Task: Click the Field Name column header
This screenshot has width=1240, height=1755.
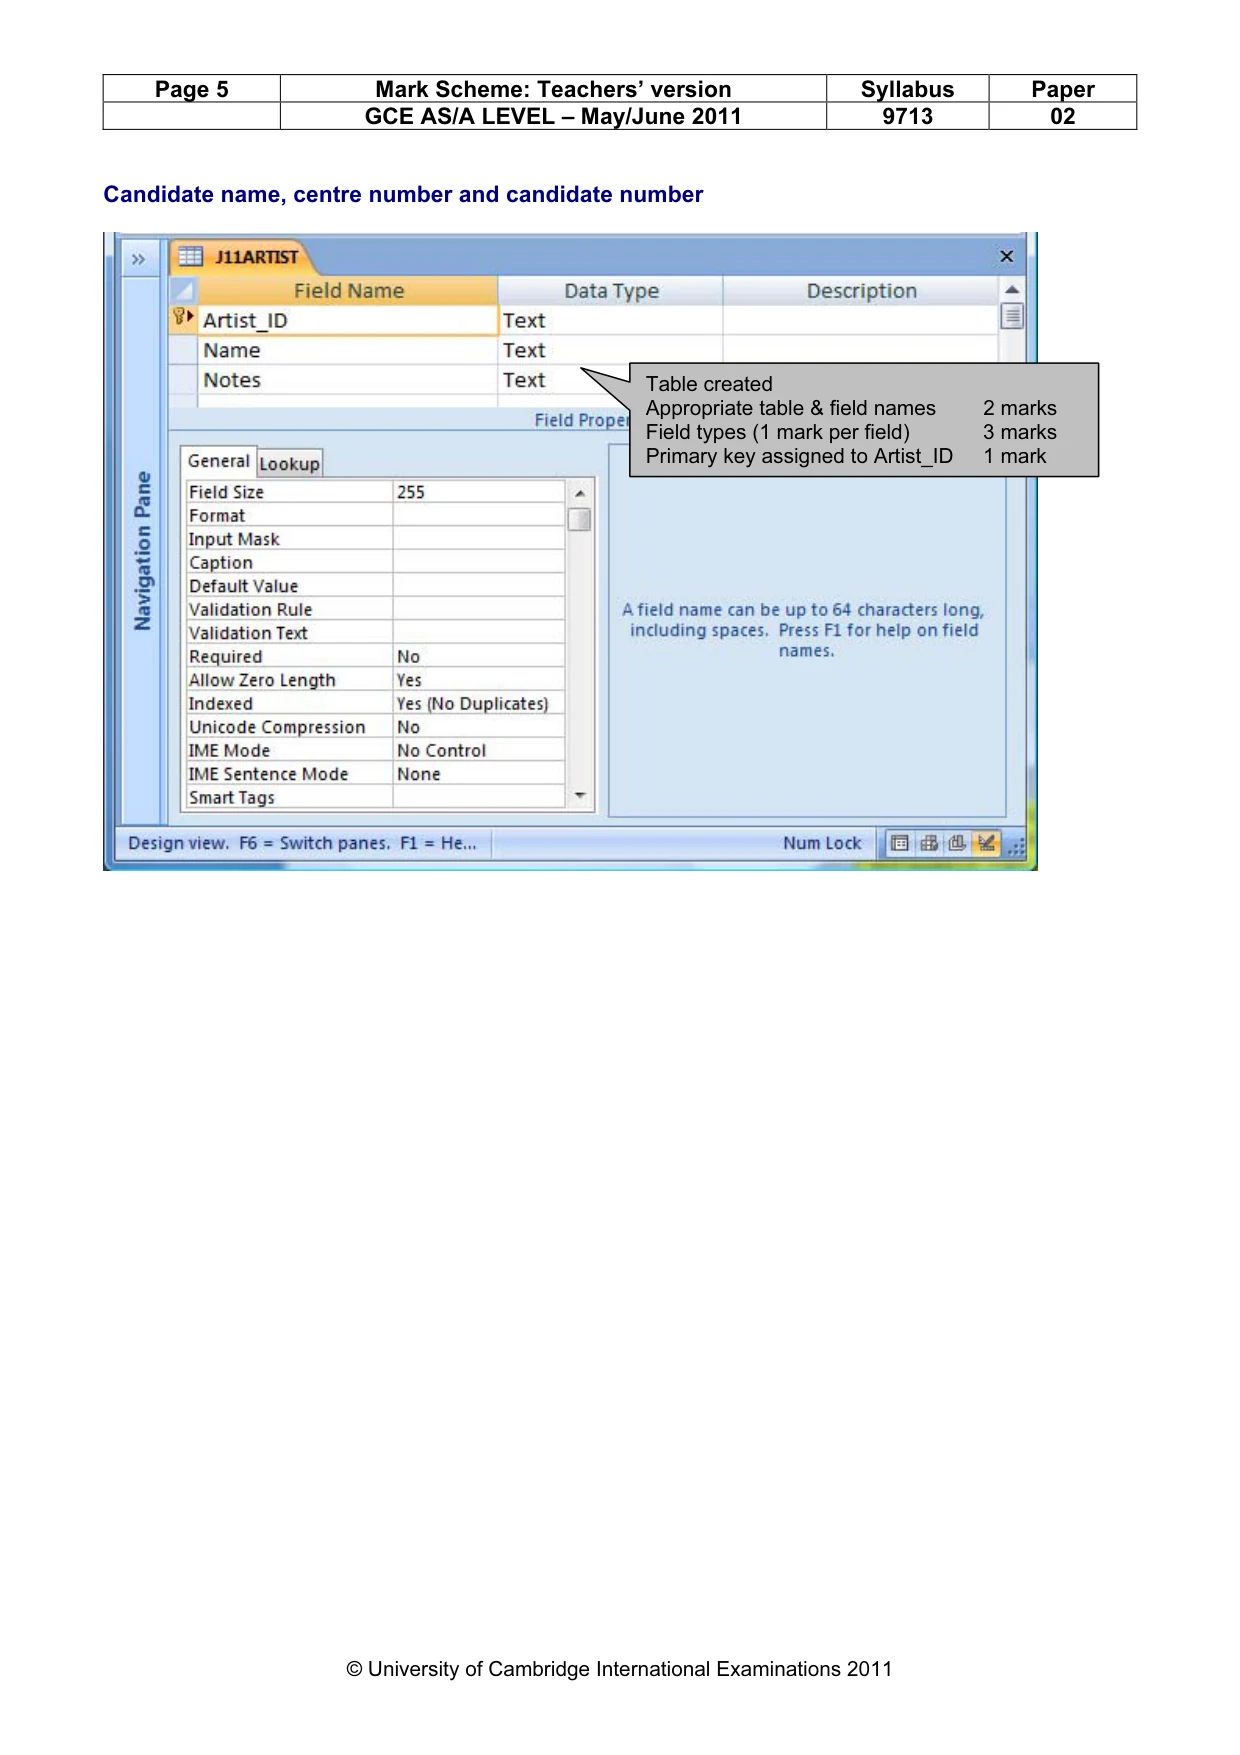Action: [x=348, y=291]
